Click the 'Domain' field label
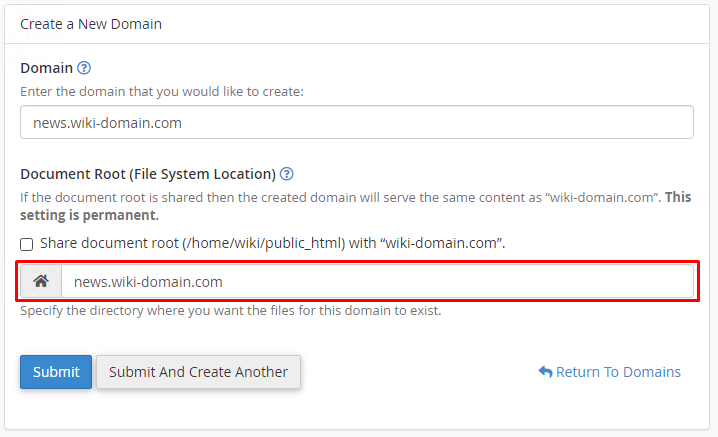This screenshot has height=437, width=718. (x=46, y=69)
